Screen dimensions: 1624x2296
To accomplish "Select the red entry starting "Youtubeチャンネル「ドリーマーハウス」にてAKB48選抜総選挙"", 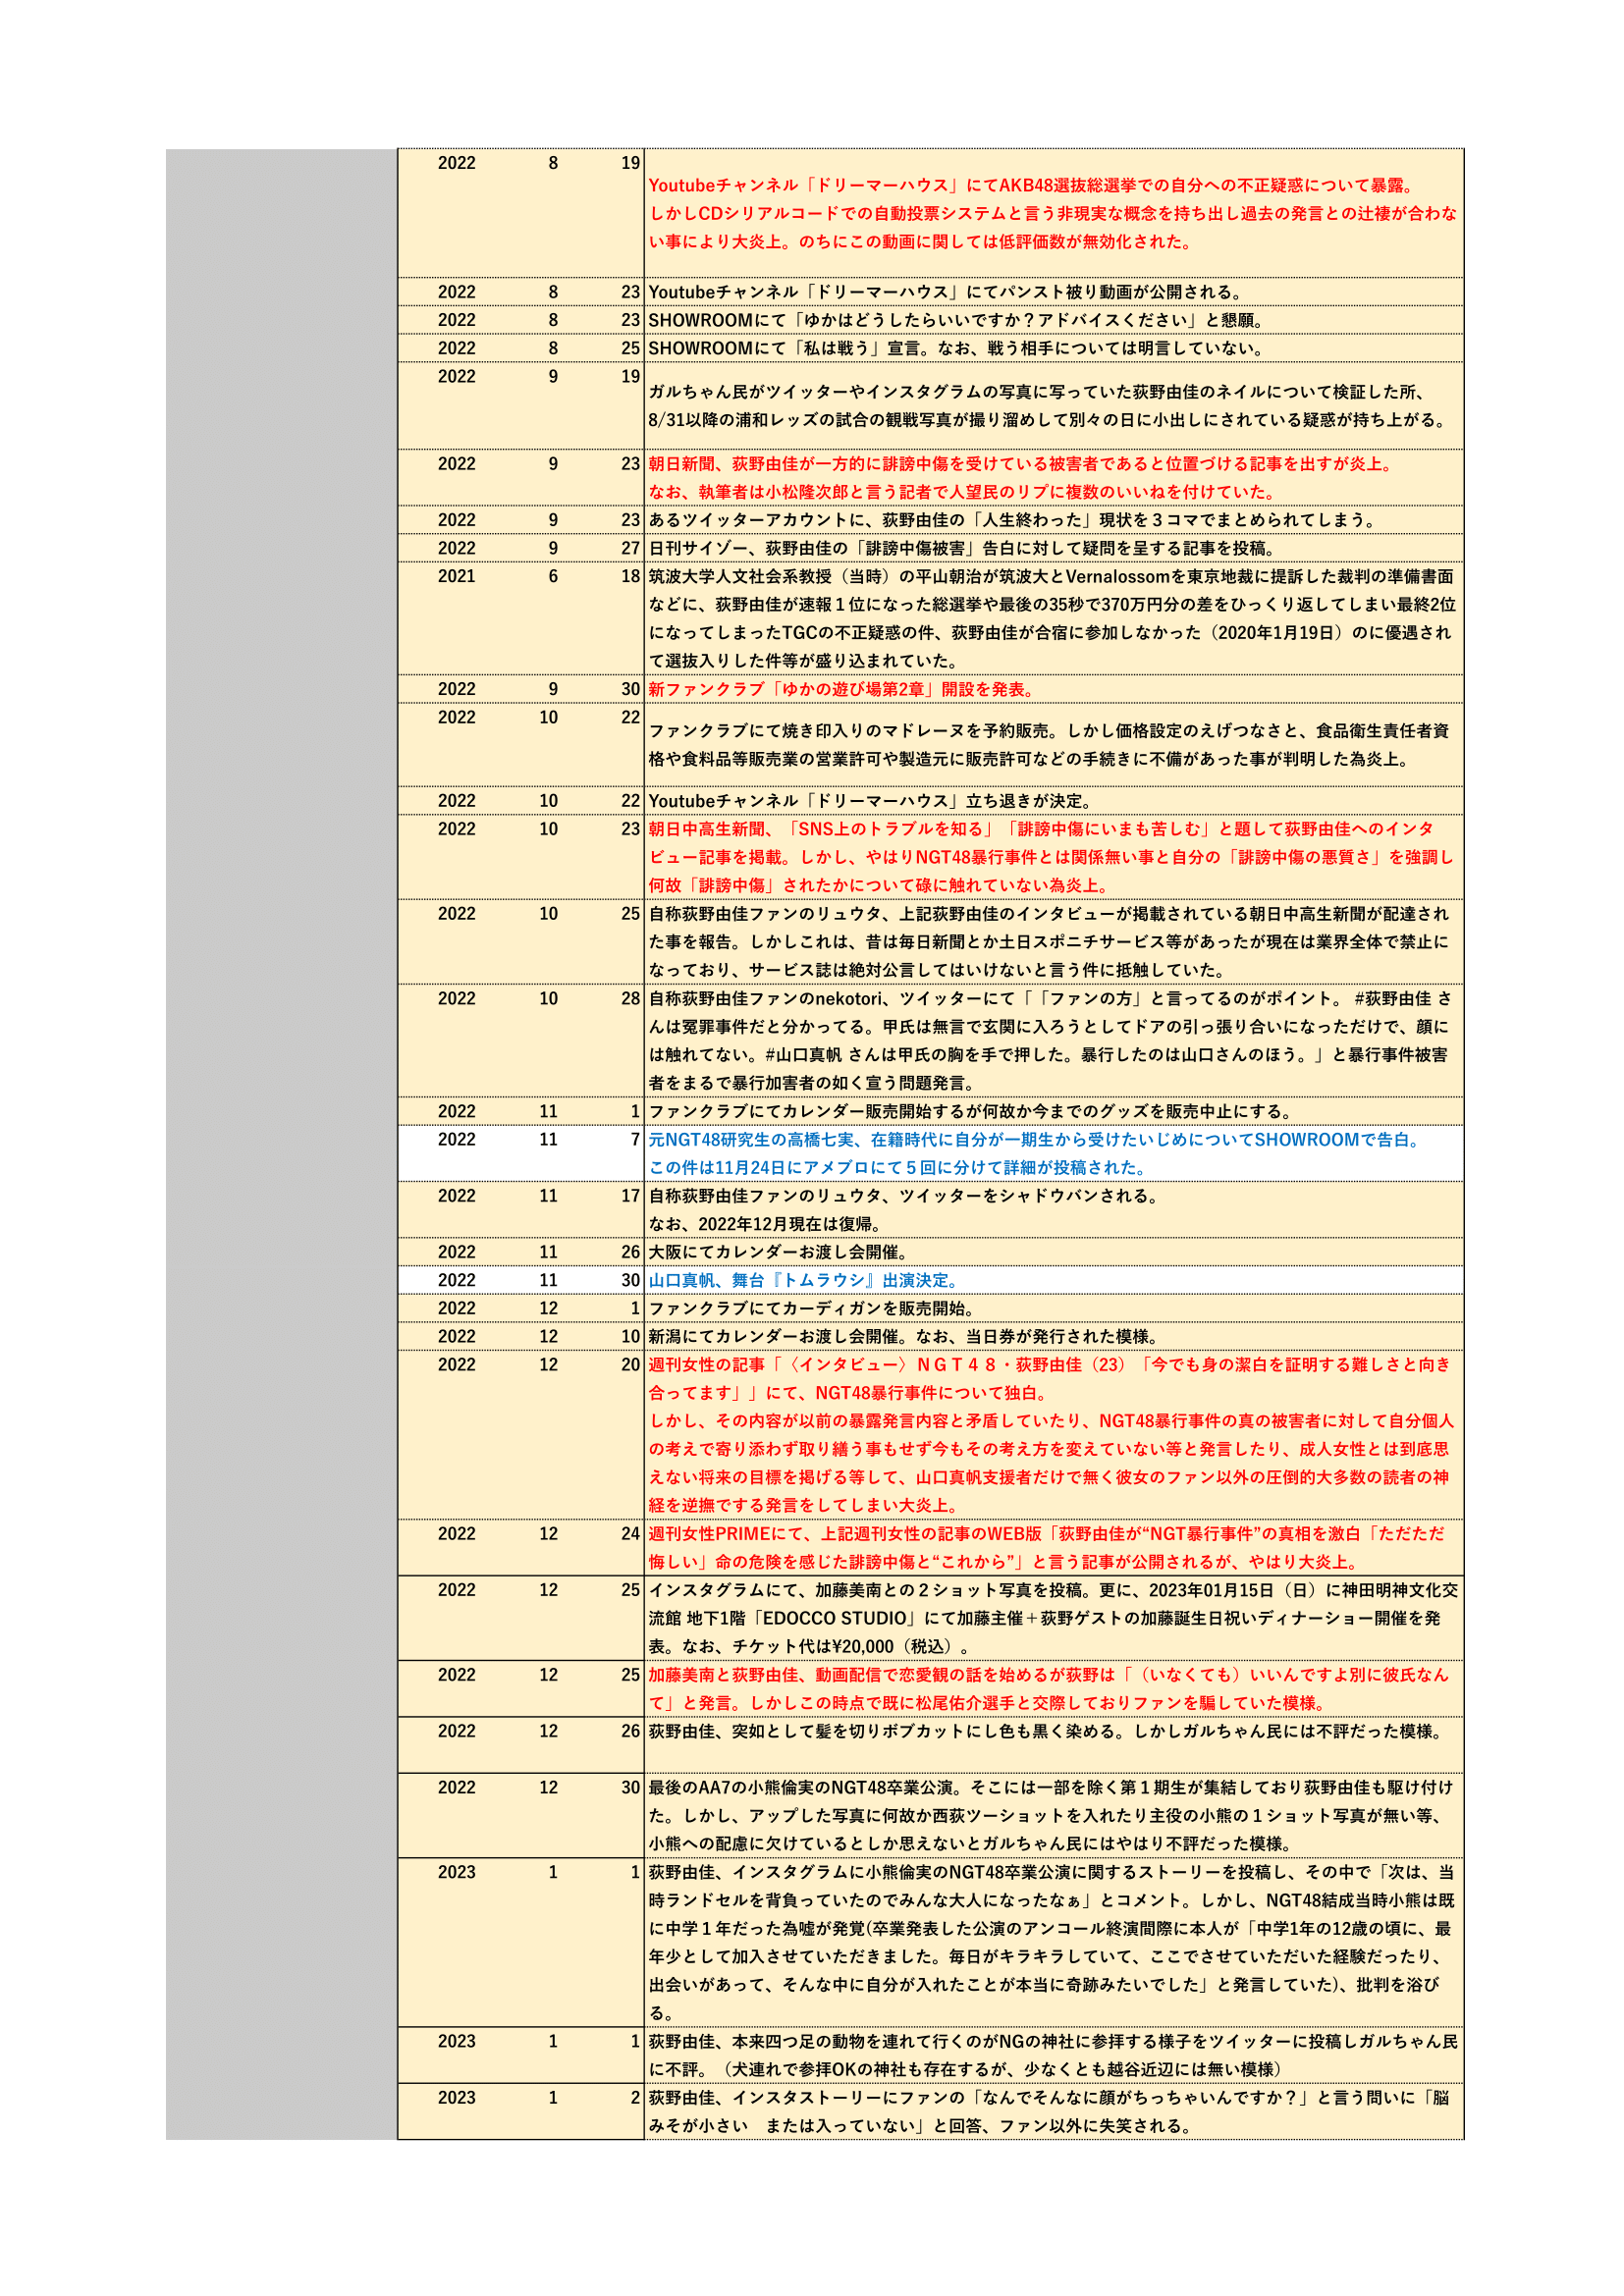I will pyautogui.click(x=1053, y=213).
